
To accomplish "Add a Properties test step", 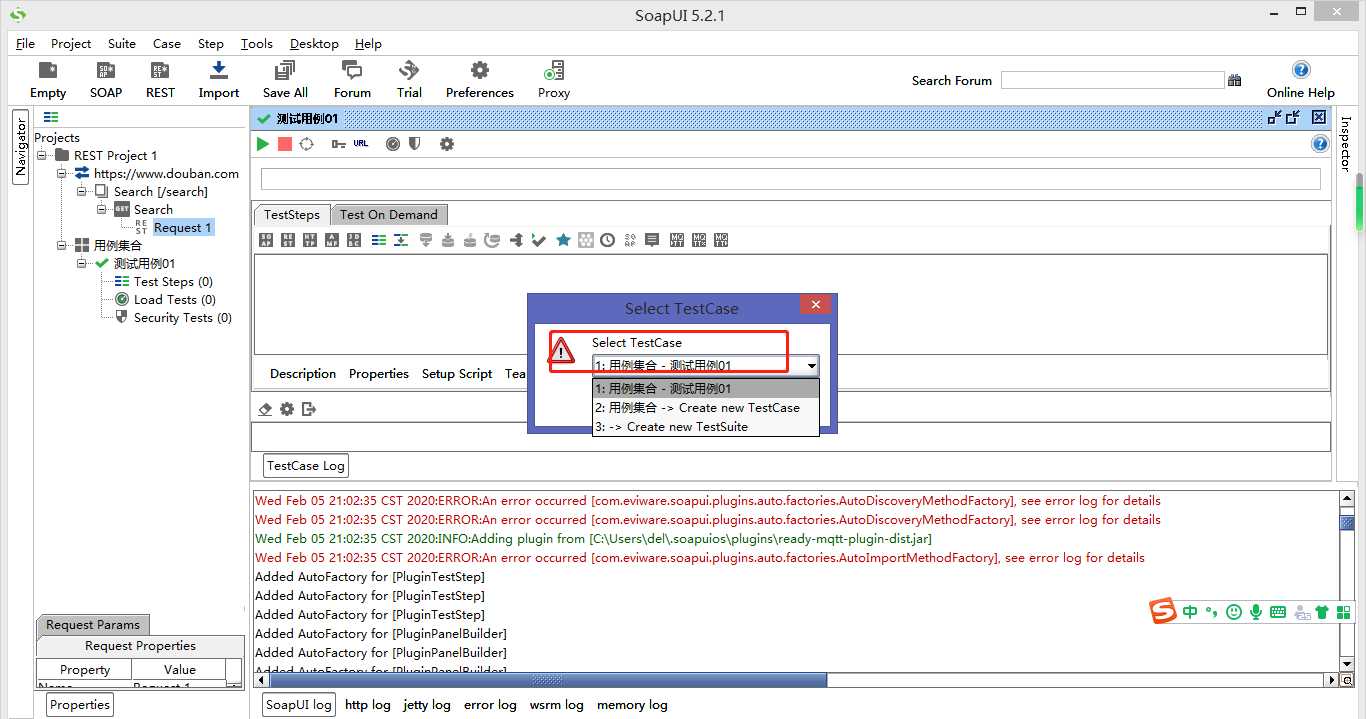I will coord(379,240).
